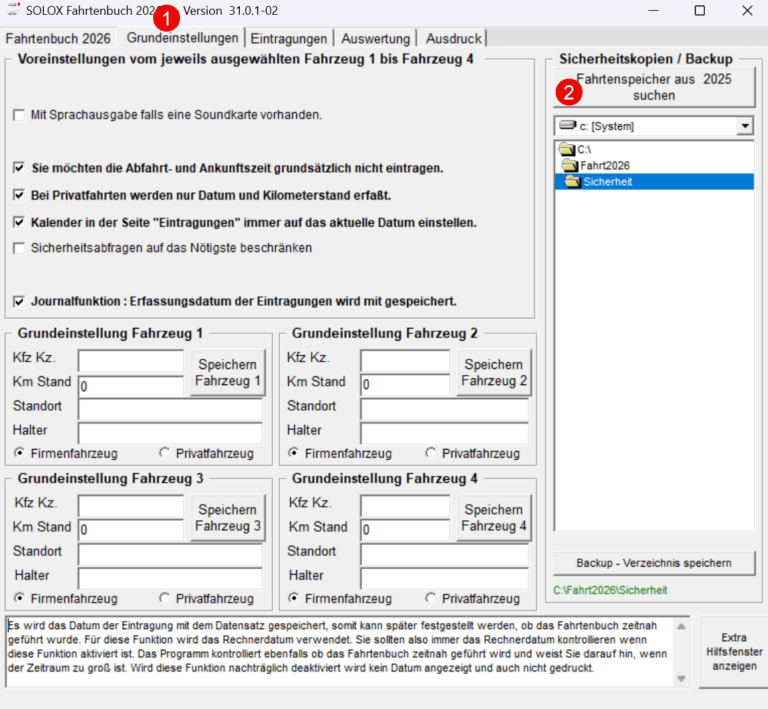Go to the Ausdruck tab

coord(453,38)
